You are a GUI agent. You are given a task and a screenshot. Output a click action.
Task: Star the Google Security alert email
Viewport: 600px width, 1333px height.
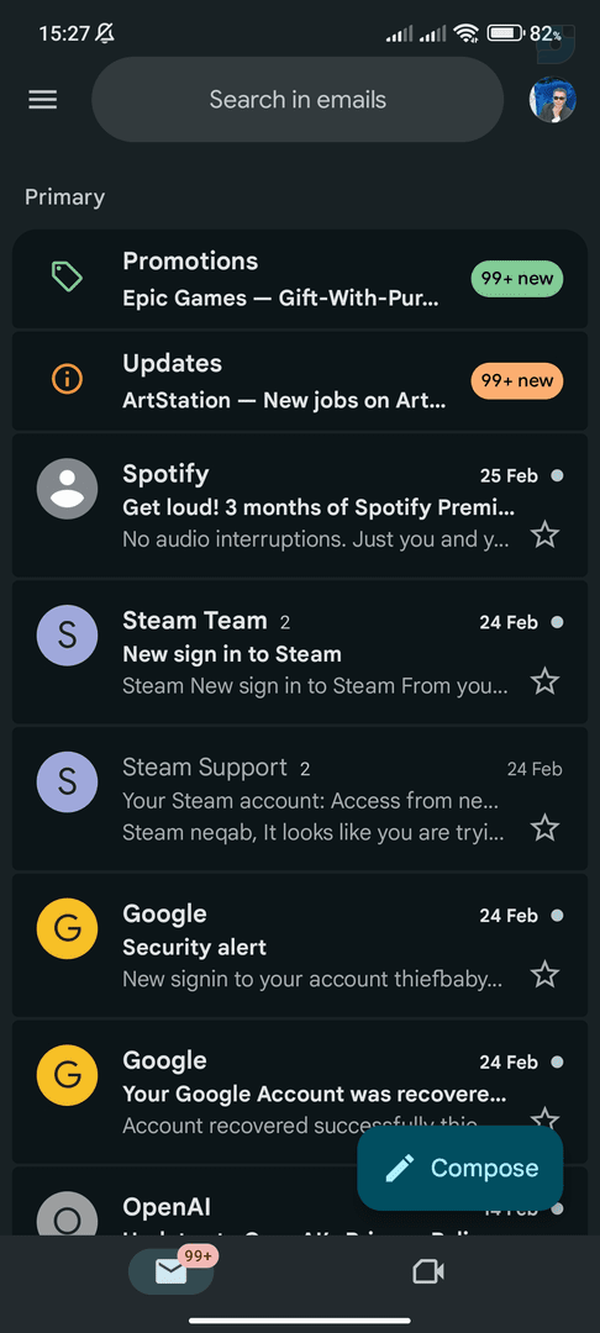tap(544, 974)
